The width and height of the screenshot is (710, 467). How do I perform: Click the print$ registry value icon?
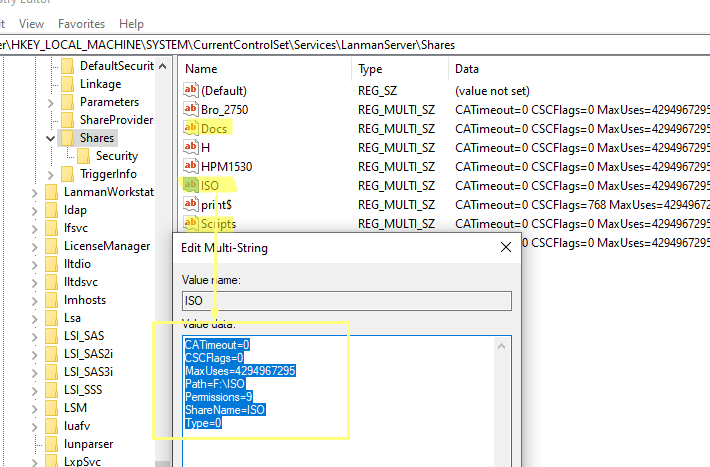point(192,204)
